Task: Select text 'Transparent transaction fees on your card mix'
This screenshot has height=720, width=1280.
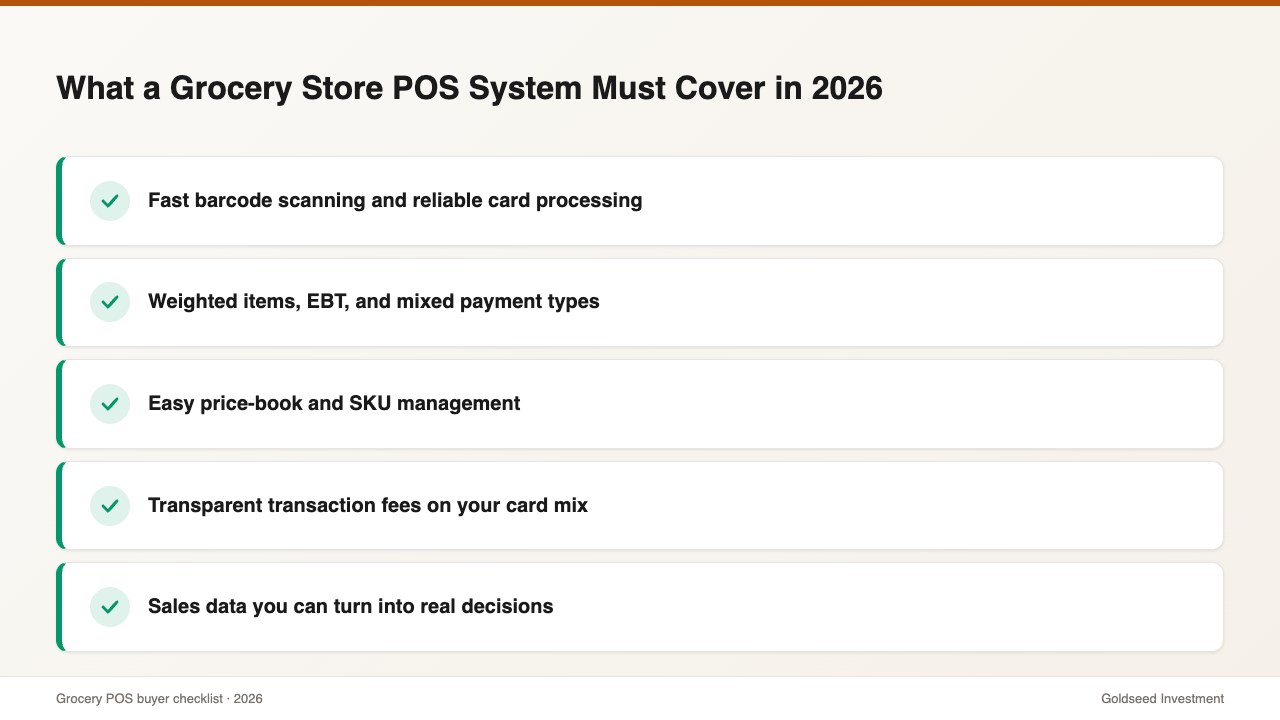Action: 368,505
